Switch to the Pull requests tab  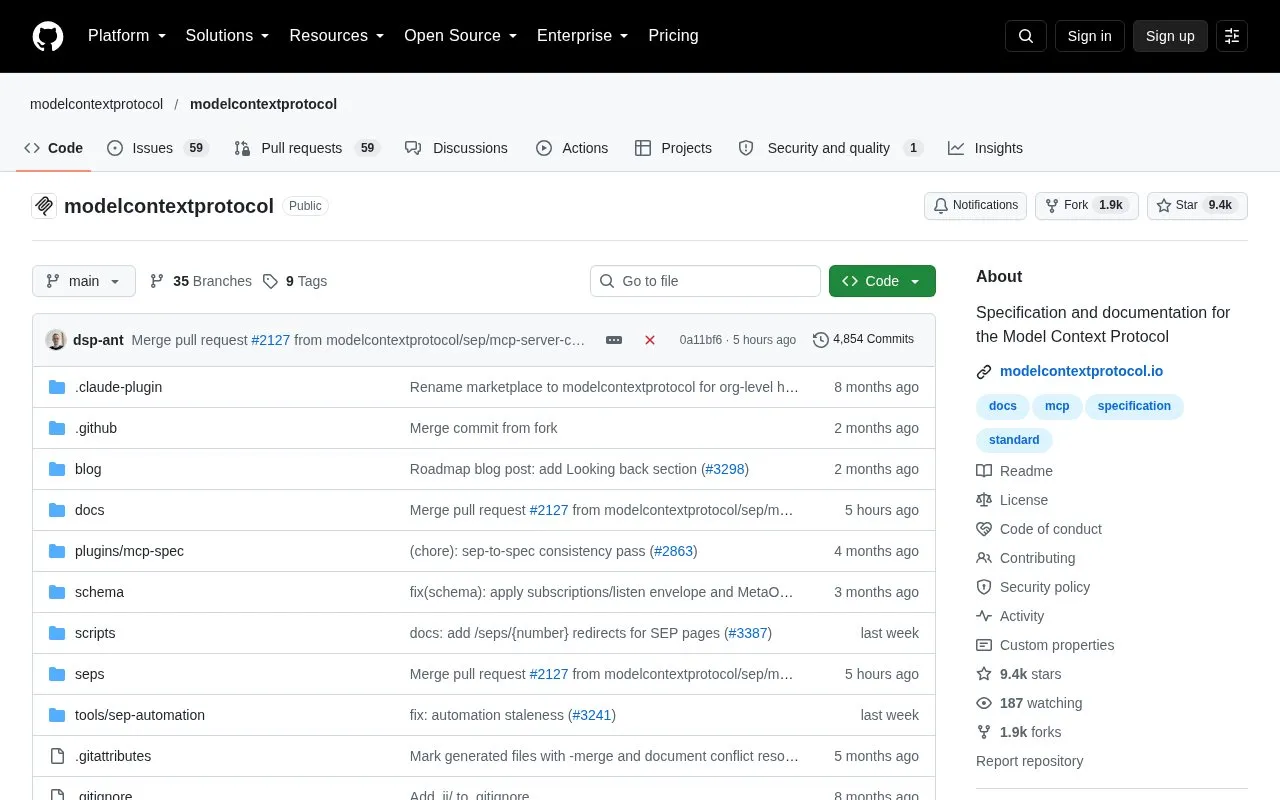pyautogui.click(x=307, y=148)
